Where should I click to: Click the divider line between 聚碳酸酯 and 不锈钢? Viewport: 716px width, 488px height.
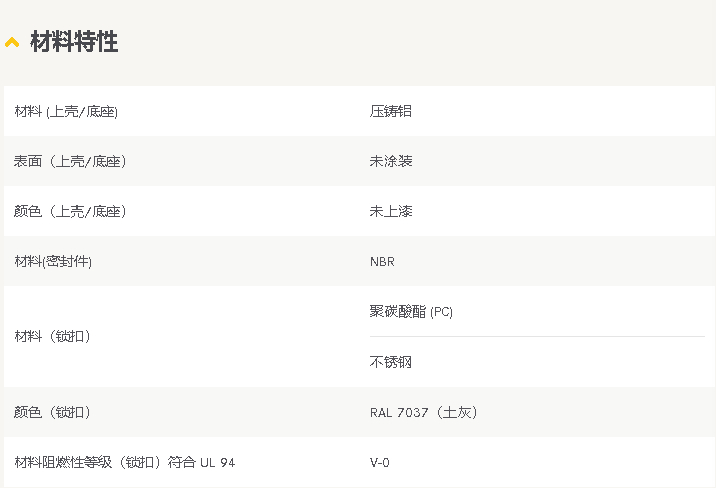(537, 336)
